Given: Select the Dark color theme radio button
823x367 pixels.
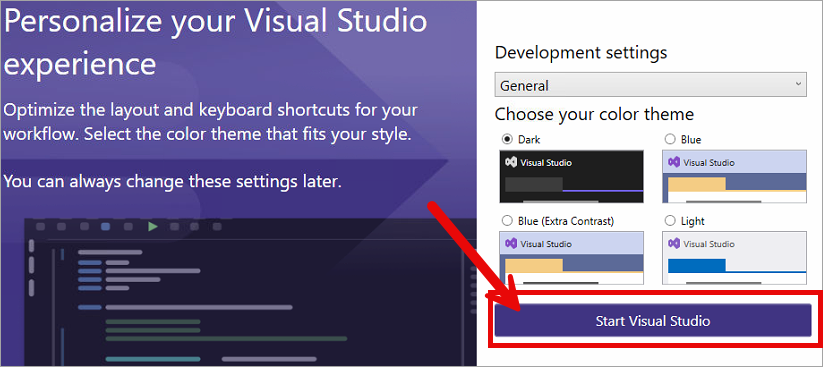Looking at the screenshot, I should [x=507, y=140].
